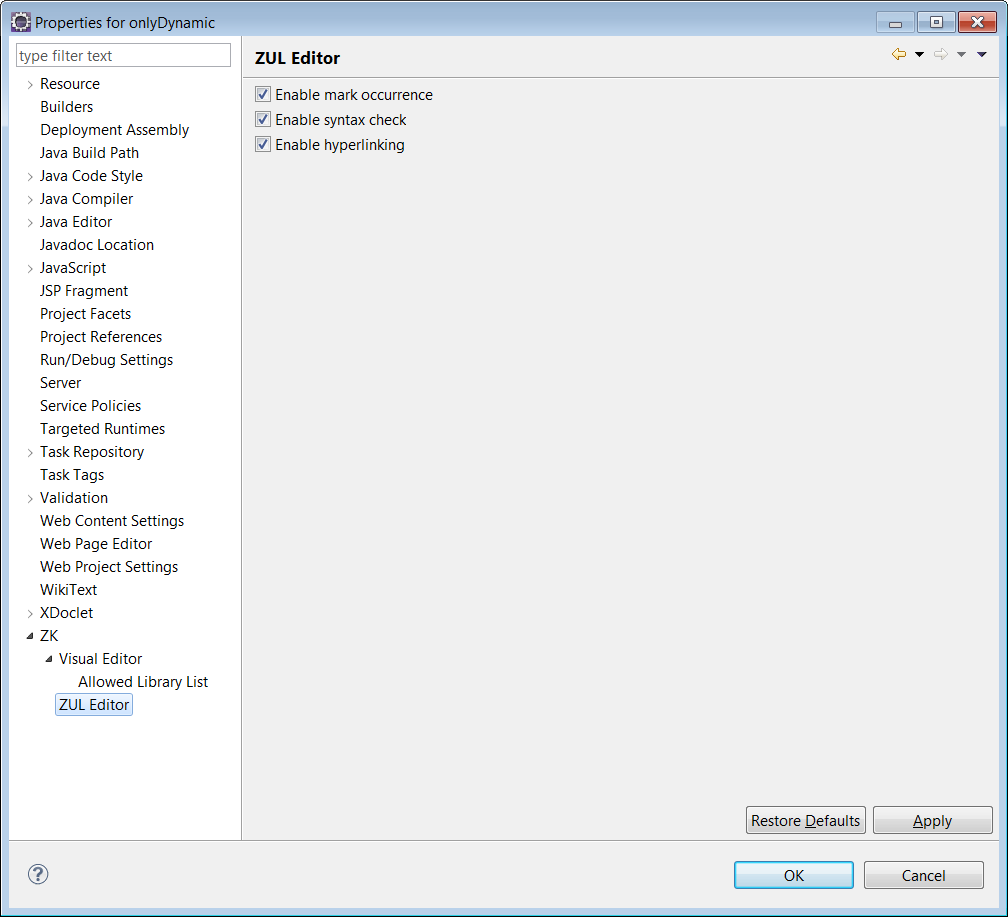Expand the JavaScript node
This screenshot has height=917, width=1008.
pos(30,268)
